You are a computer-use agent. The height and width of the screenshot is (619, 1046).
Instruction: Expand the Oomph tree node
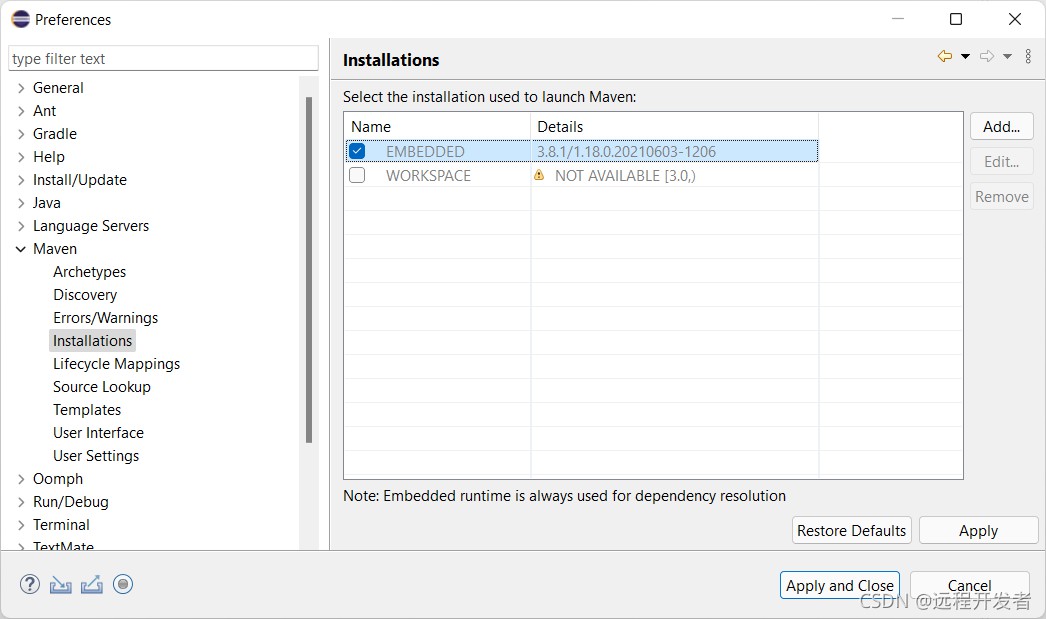(21, 479)
